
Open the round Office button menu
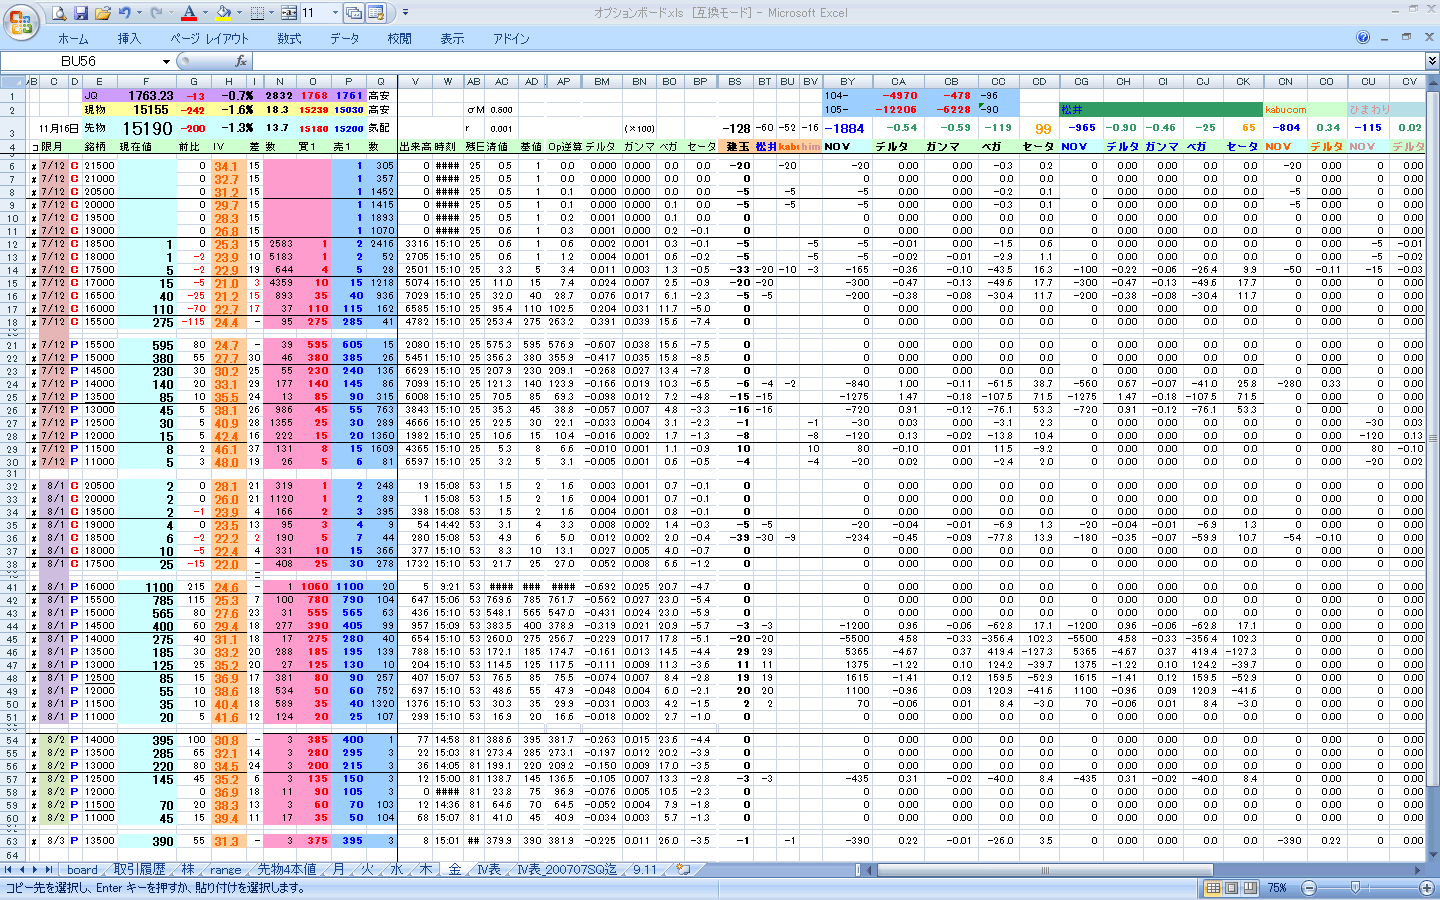[x=20, y=22]
